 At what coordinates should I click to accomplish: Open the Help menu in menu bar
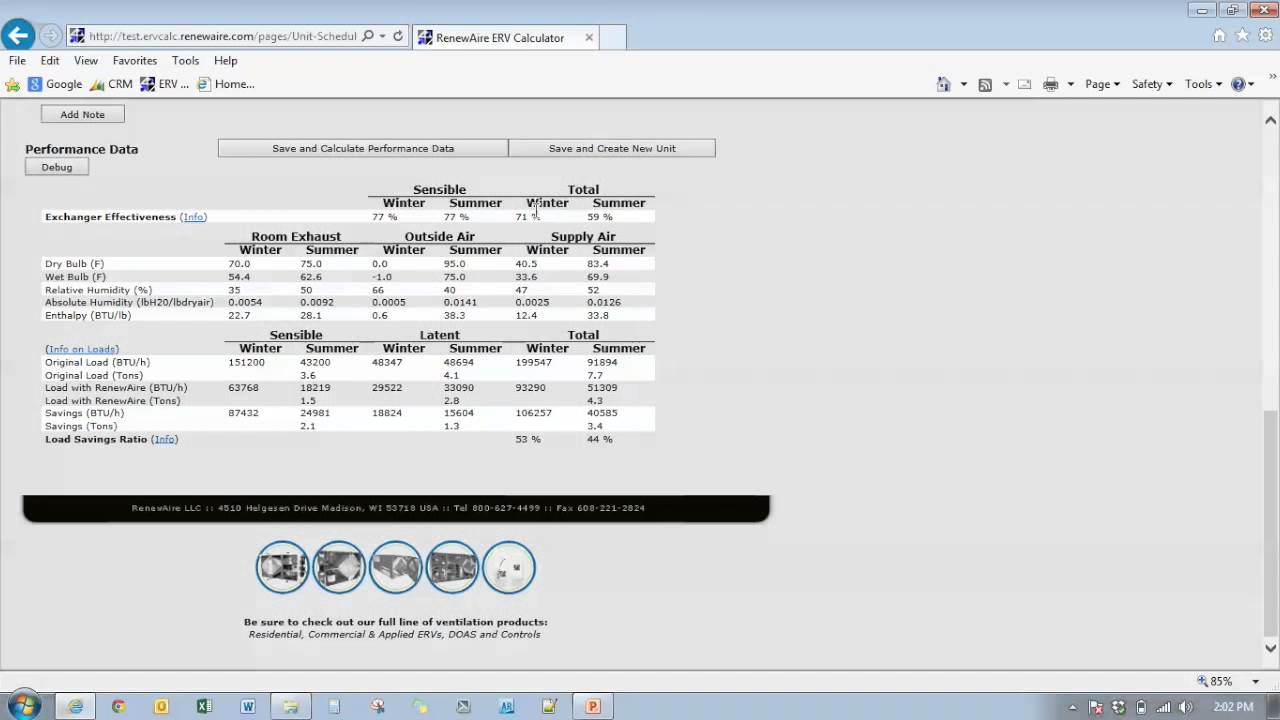225,60
